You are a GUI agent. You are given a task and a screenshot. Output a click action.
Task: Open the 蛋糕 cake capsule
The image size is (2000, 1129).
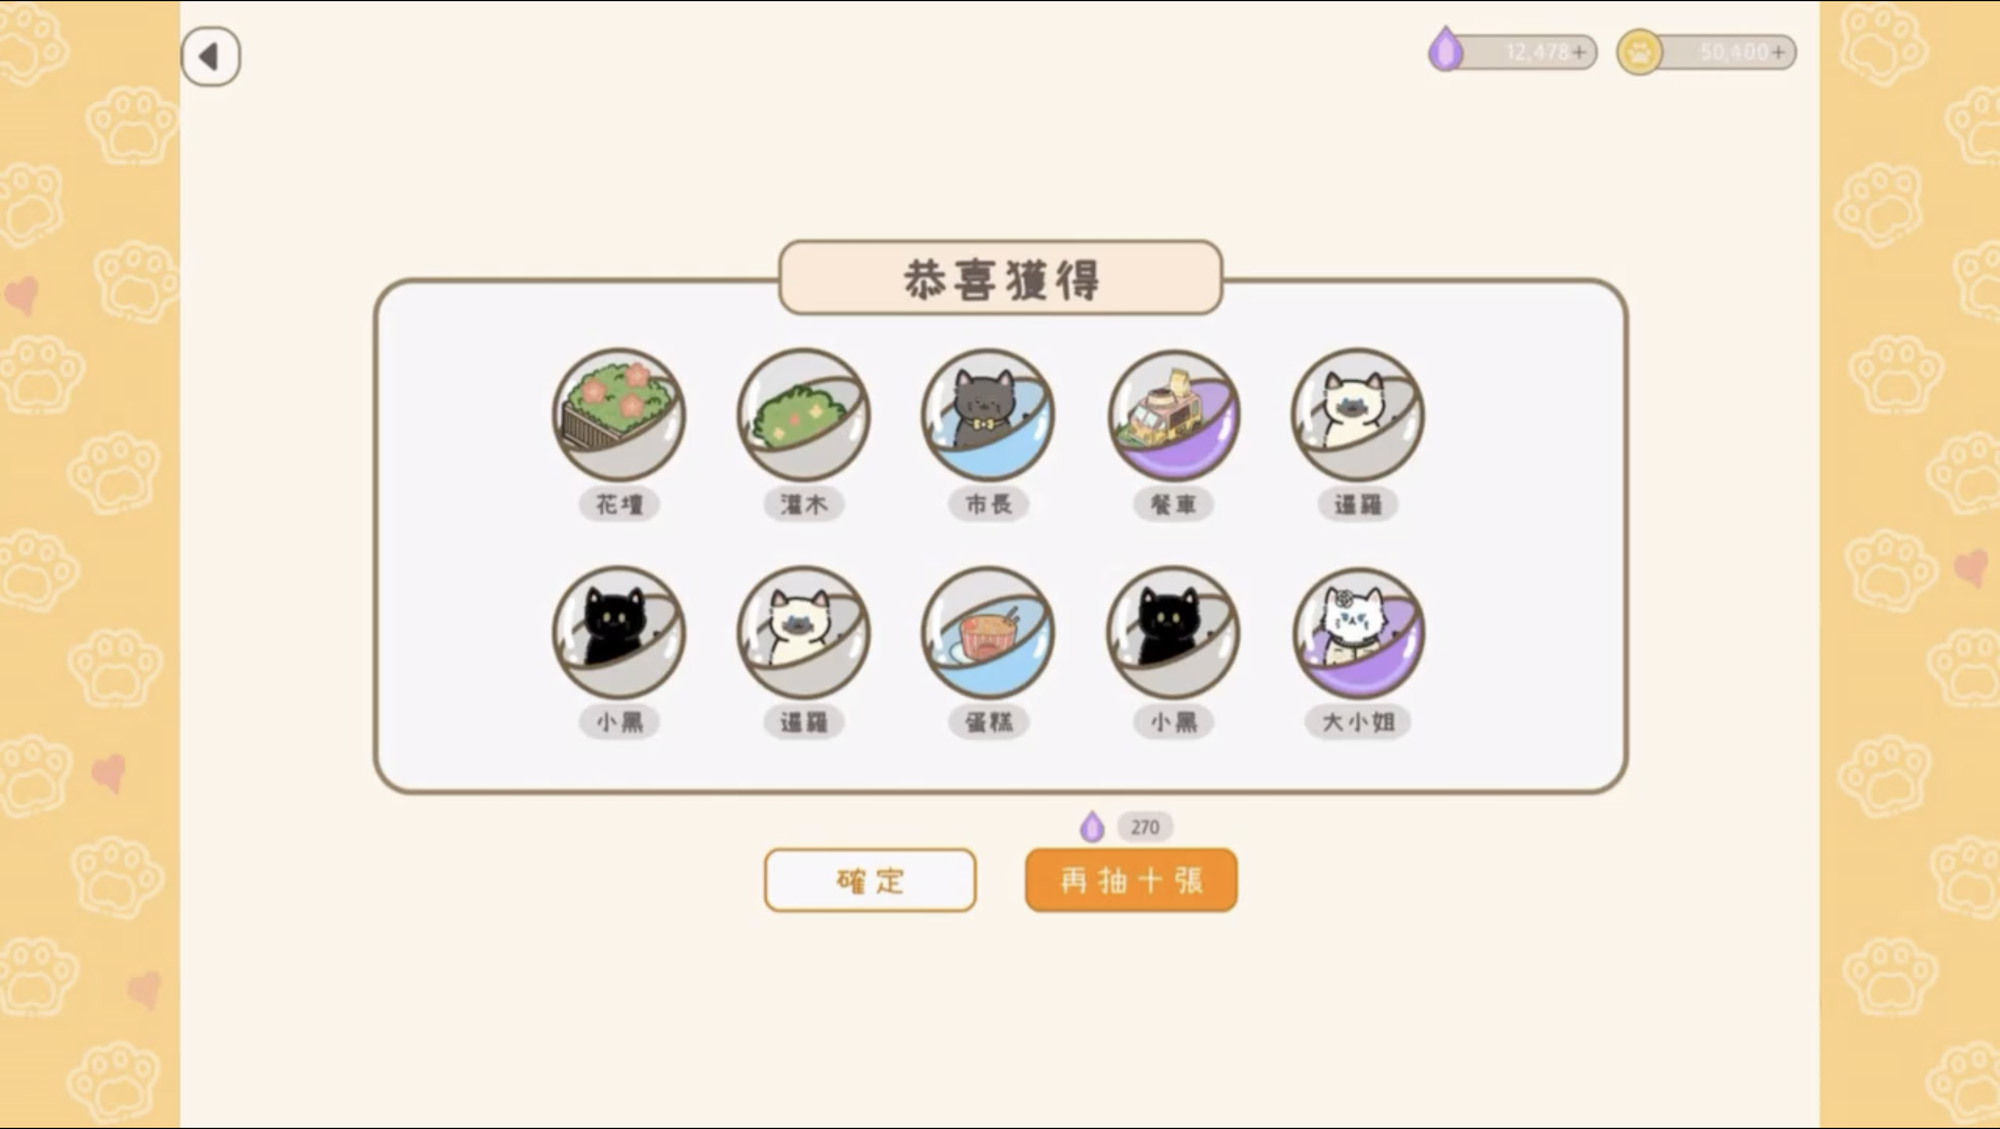coord(988,632)
